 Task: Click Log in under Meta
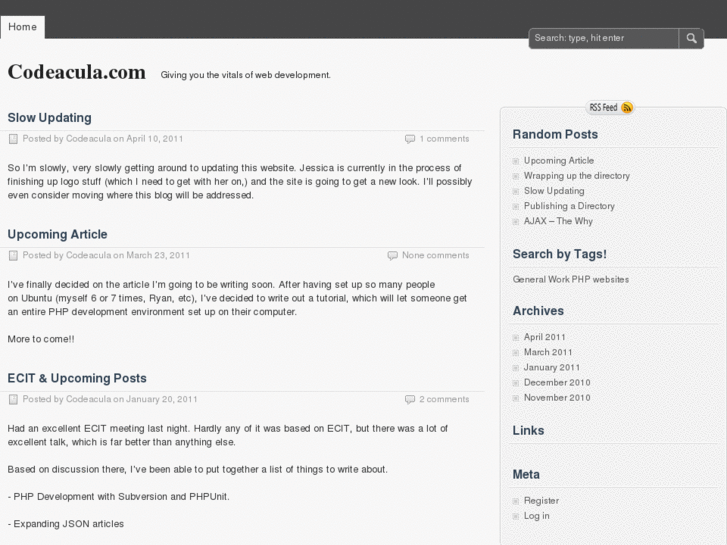(x=537, y=516)
